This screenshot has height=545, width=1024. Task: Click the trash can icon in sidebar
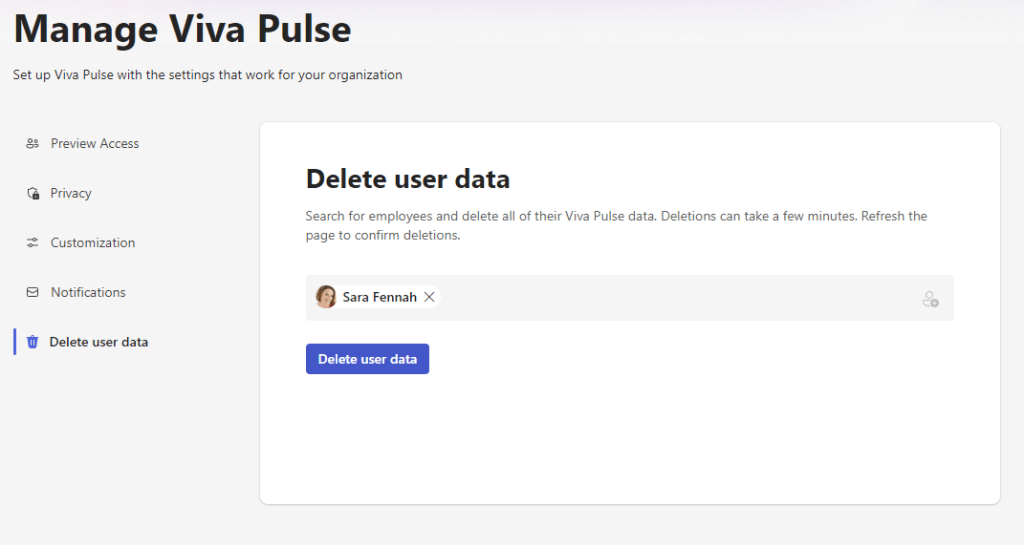pos(32,342)
